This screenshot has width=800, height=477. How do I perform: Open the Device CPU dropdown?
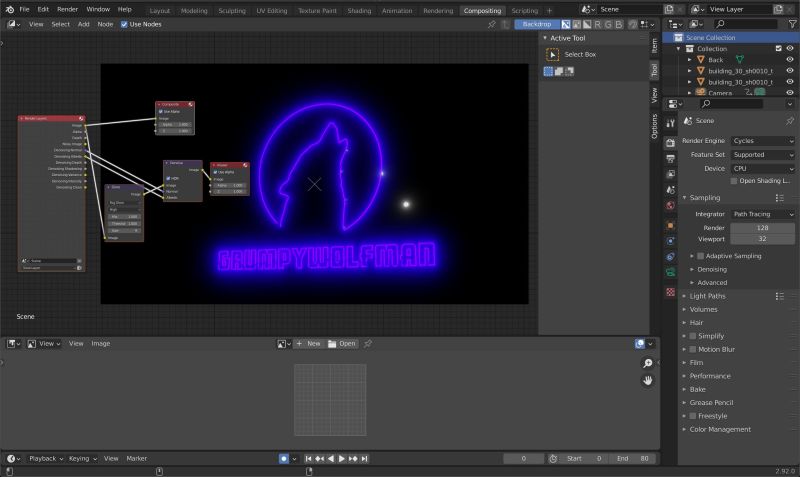click(x=763, y=168)
